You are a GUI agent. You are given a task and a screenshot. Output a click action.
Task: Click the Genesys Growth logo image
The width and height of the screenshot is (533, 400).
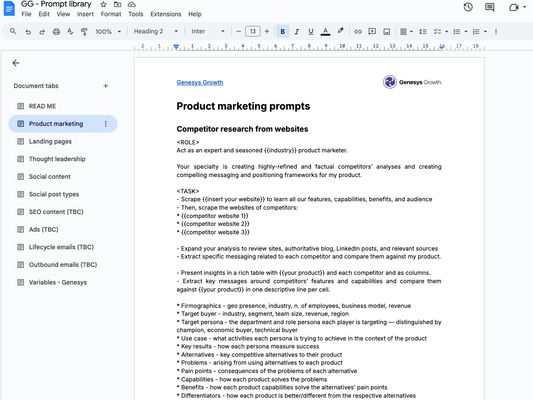(x=412, y=82)
